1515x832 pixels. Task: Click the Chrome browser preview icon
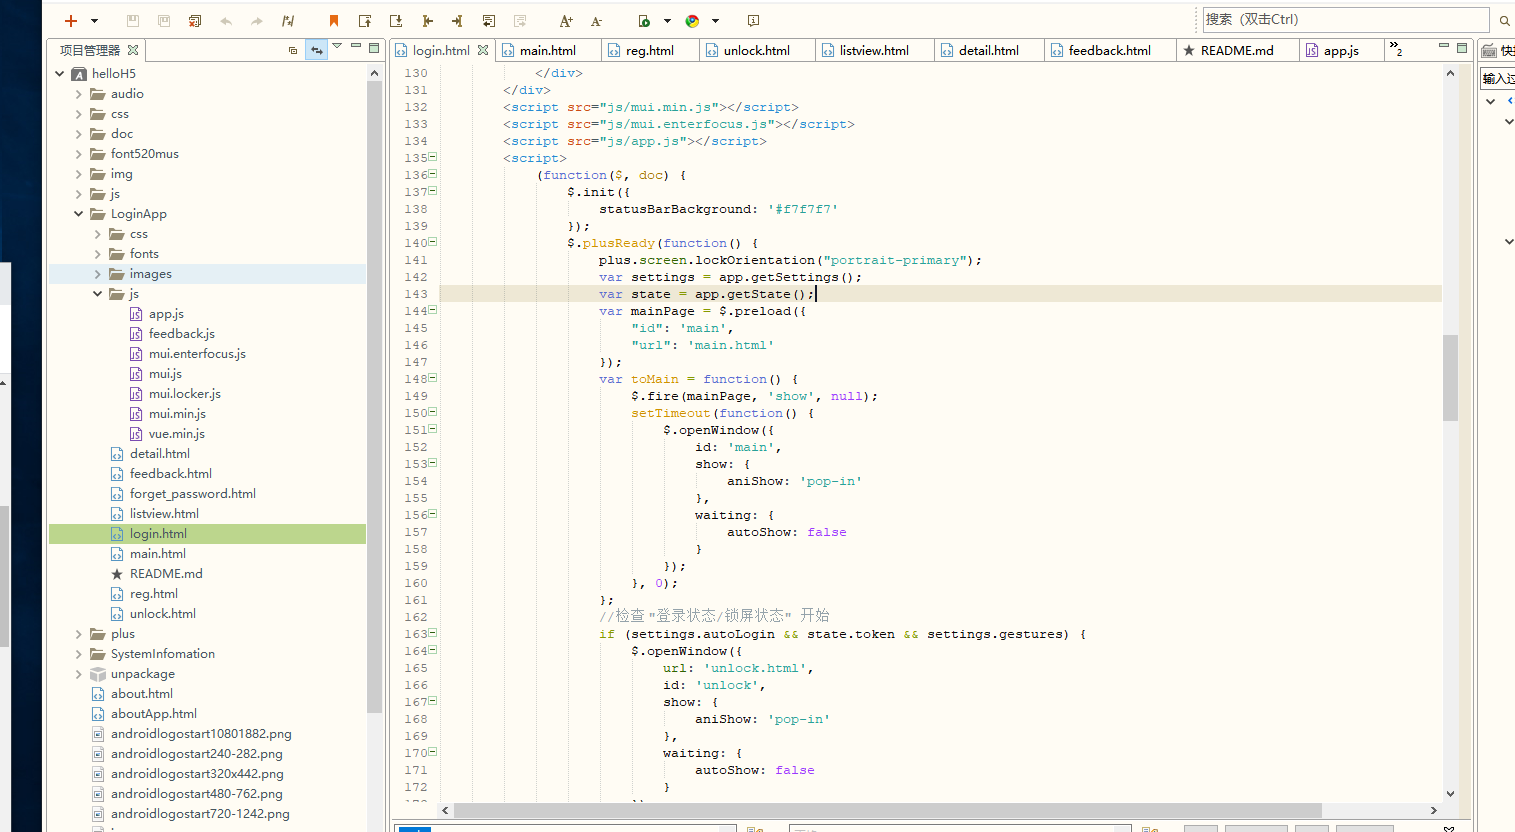point(692,21)
